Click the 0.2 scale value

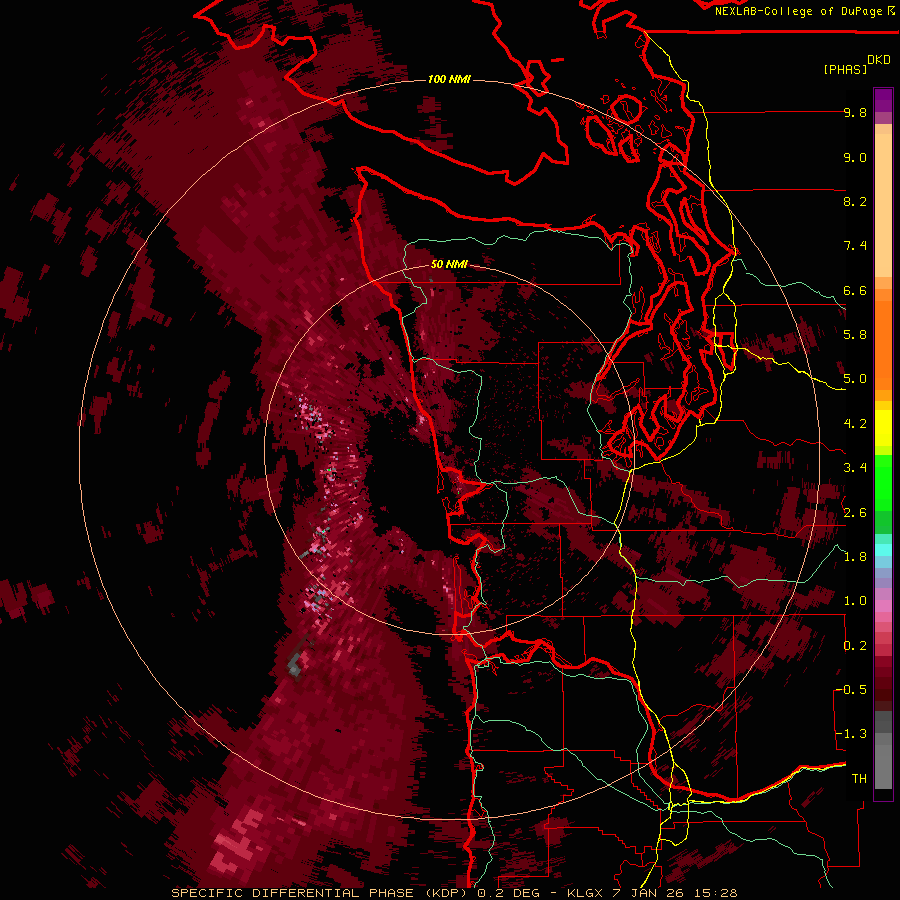coord(855,646)
